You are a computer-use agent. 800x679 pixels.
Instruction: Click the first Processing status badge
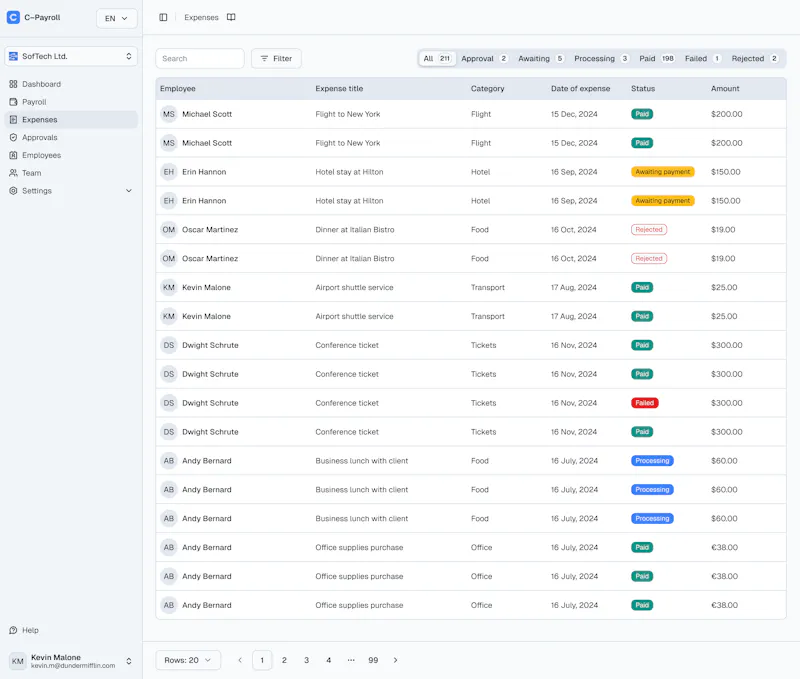point(652,461)
